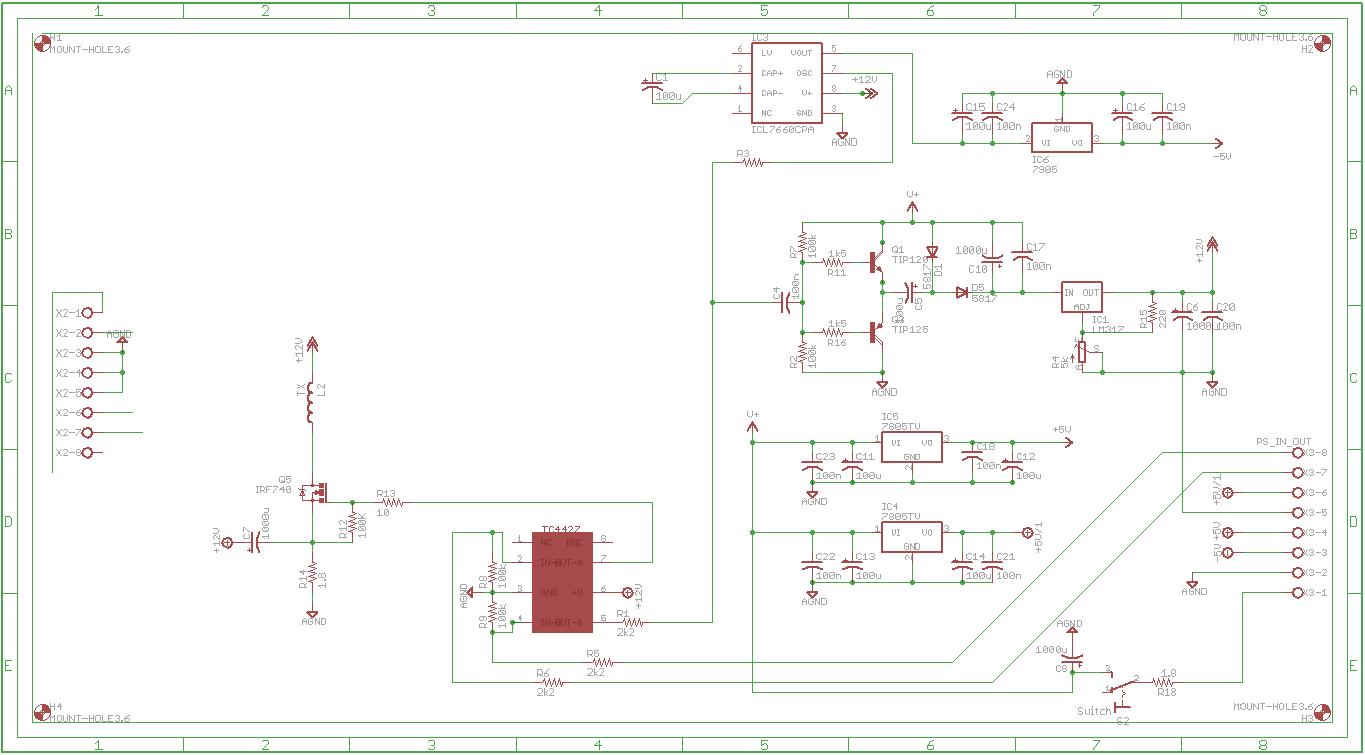This screenshot has width=1365, height=755.
Task: Select the TIP125 value label
Action: tap(910, 329)
